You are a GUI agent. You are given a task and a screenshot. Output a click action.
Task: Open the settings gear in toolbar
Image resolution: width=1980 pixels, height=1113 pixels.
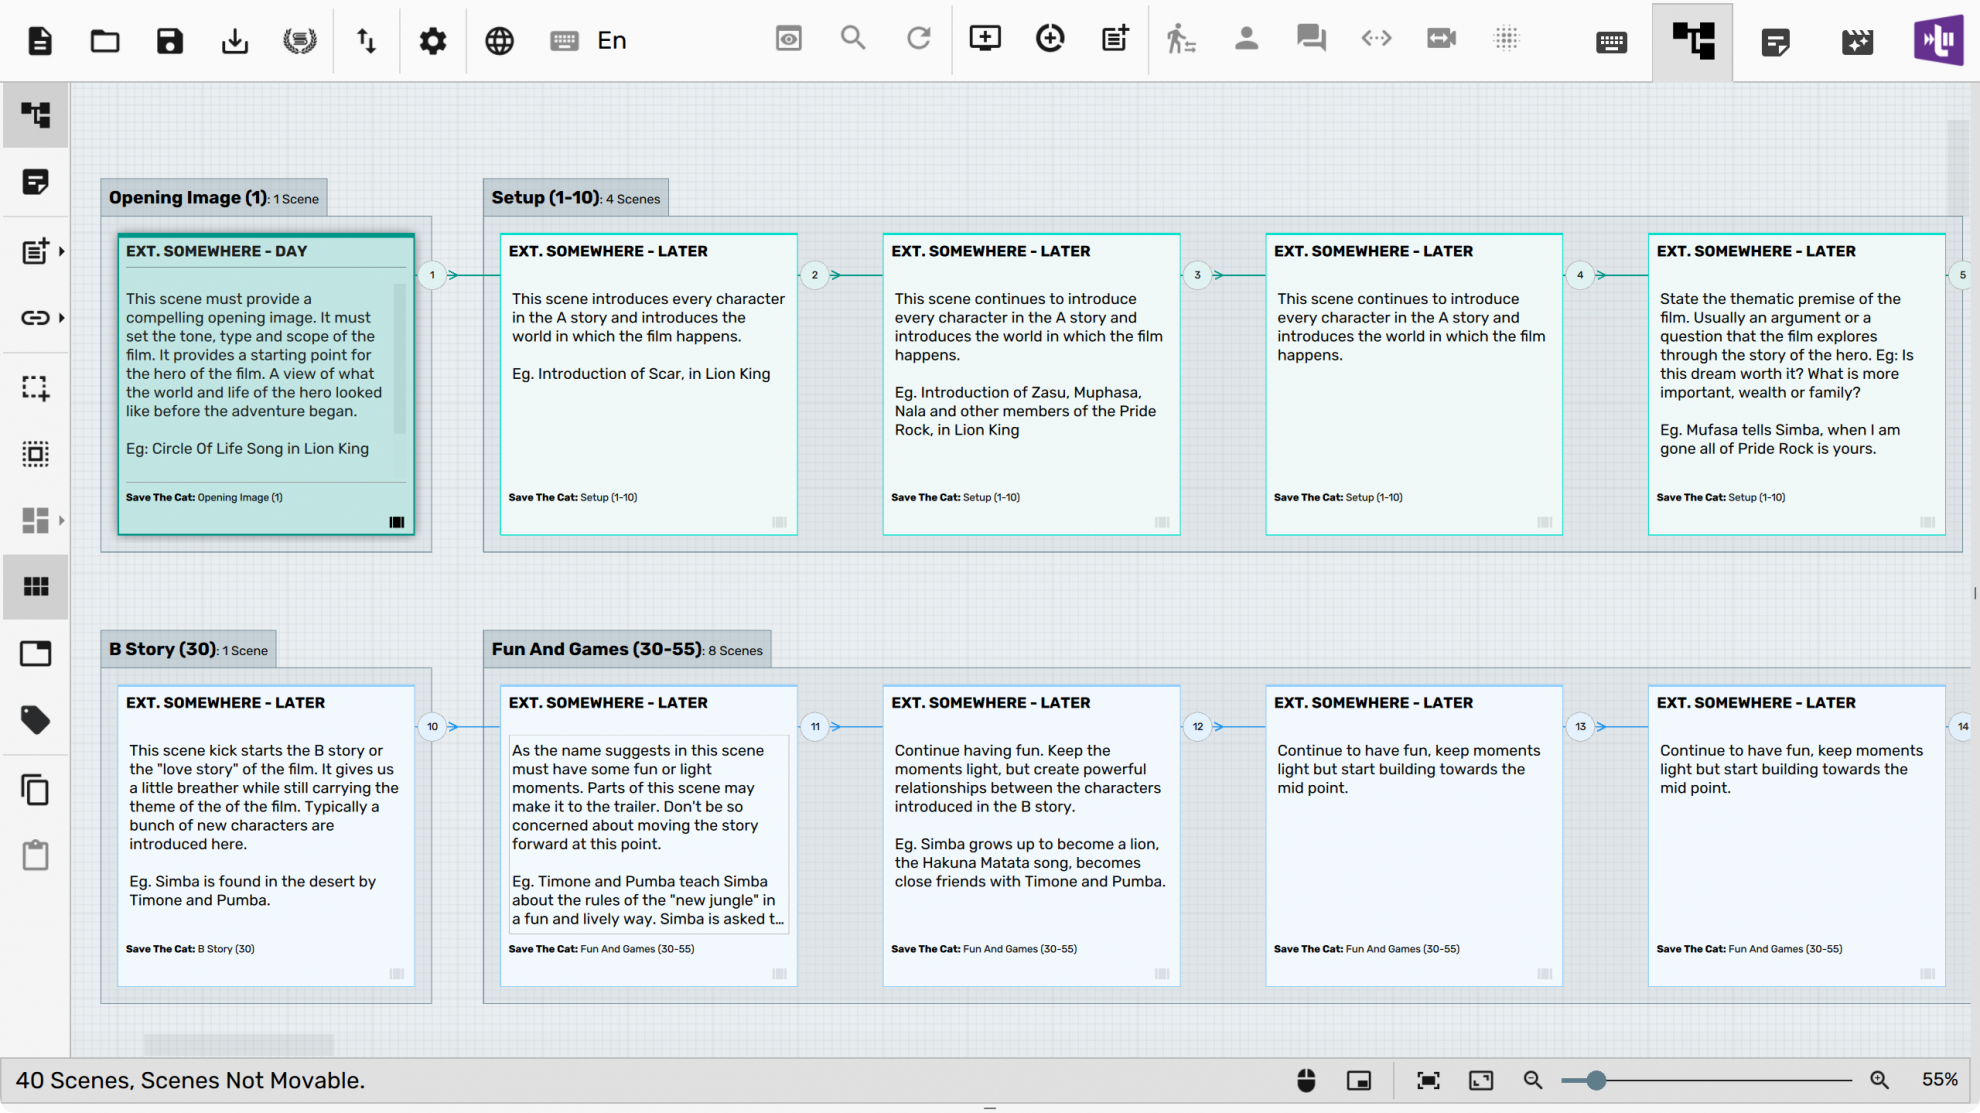(x=432, y=41)
